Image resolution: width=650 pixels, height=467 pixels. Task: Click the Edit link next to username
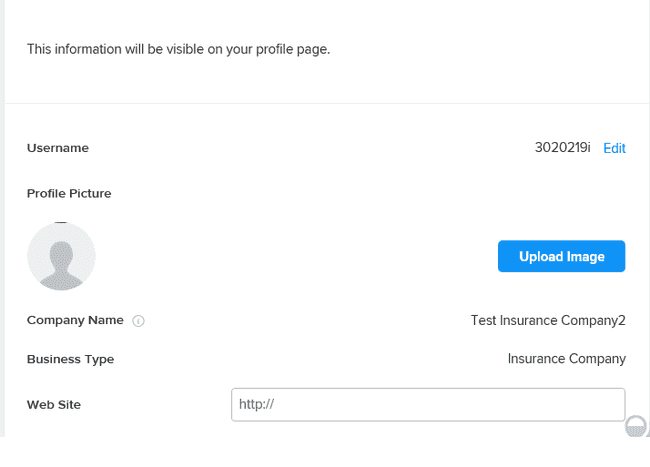[x=614, y=148]
